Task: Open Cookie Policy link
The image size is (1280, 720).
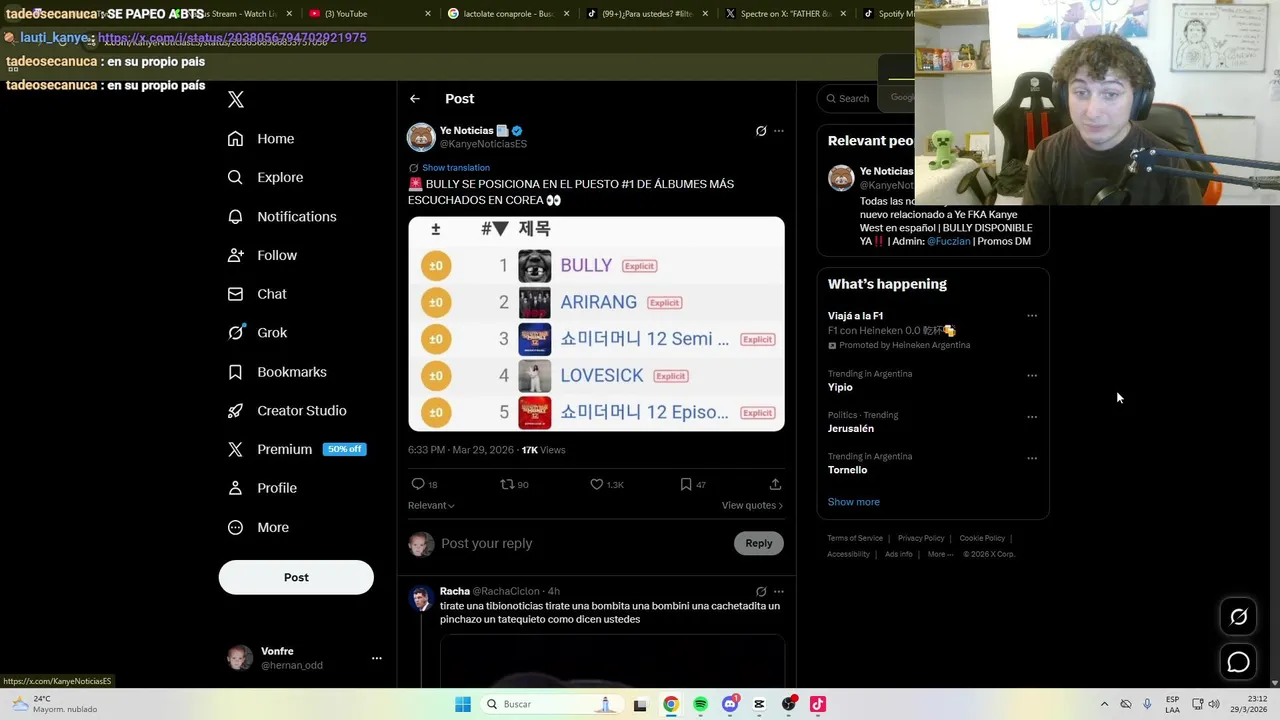Action: pyautogui.click(x=982, y=538)
